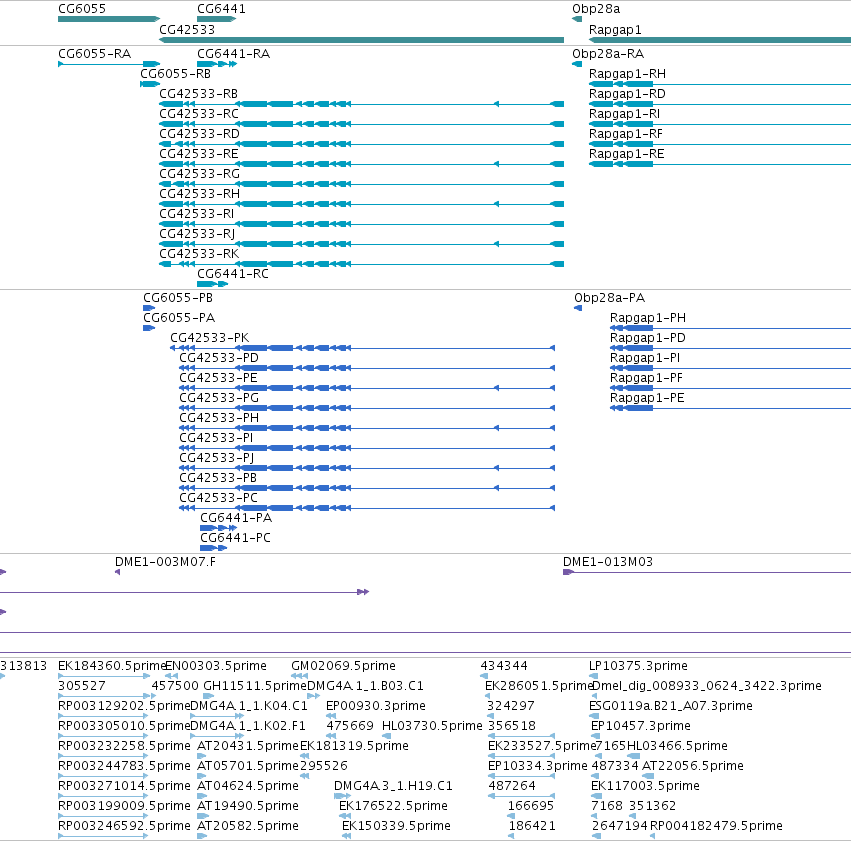The height and width of the screenshot is (841, 851).
Task: Open transcript CG6055-RA label
Action: coord(94,54)
